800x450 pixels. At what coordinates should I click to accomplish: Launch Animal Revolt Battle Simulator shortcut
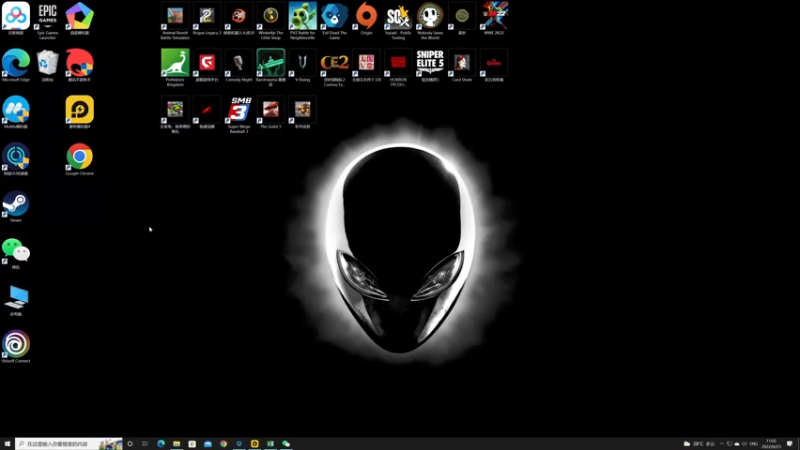pos(175,20)
